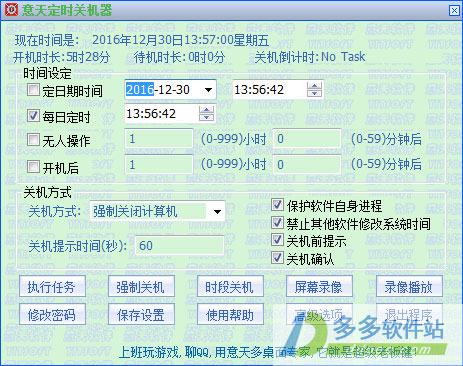Uncheck the 关机确认 option
Image resolution: width=463 pixels, height=366 pixels.
point(277,258)
